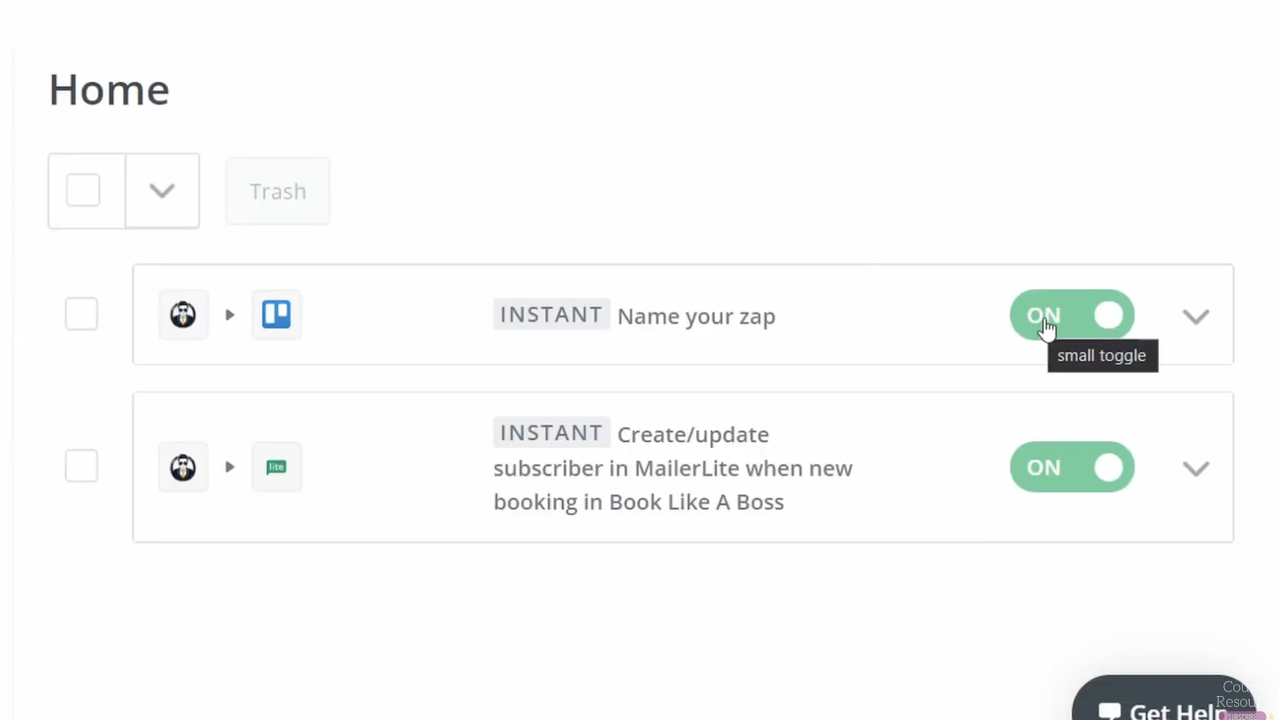
Task: Open the bulk selection dropdown arrow
Action: click(x=162, y=190)
